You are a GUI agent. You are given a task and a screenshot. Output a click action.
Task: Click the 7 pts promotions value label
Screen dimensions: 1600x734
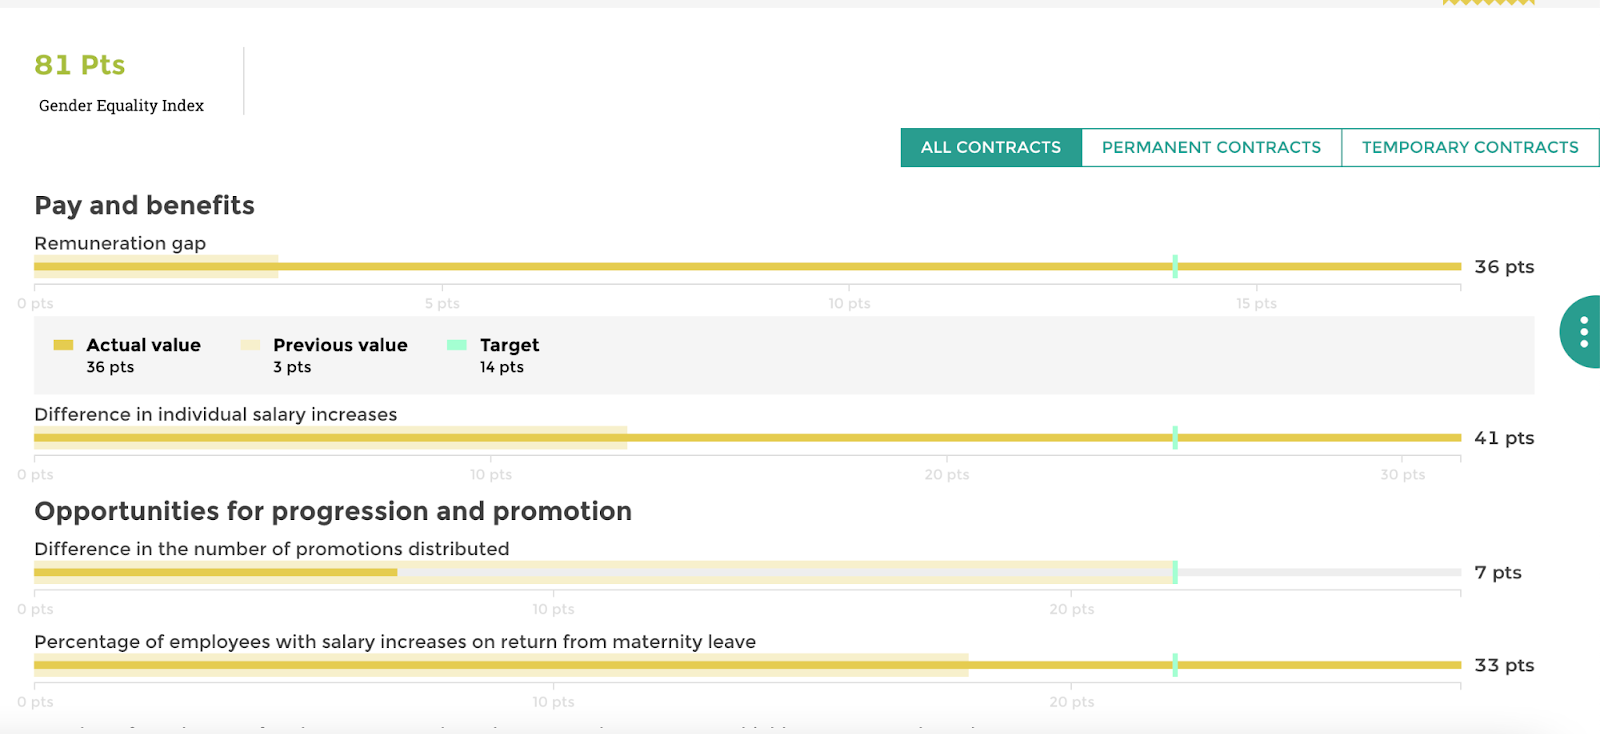1497,573
